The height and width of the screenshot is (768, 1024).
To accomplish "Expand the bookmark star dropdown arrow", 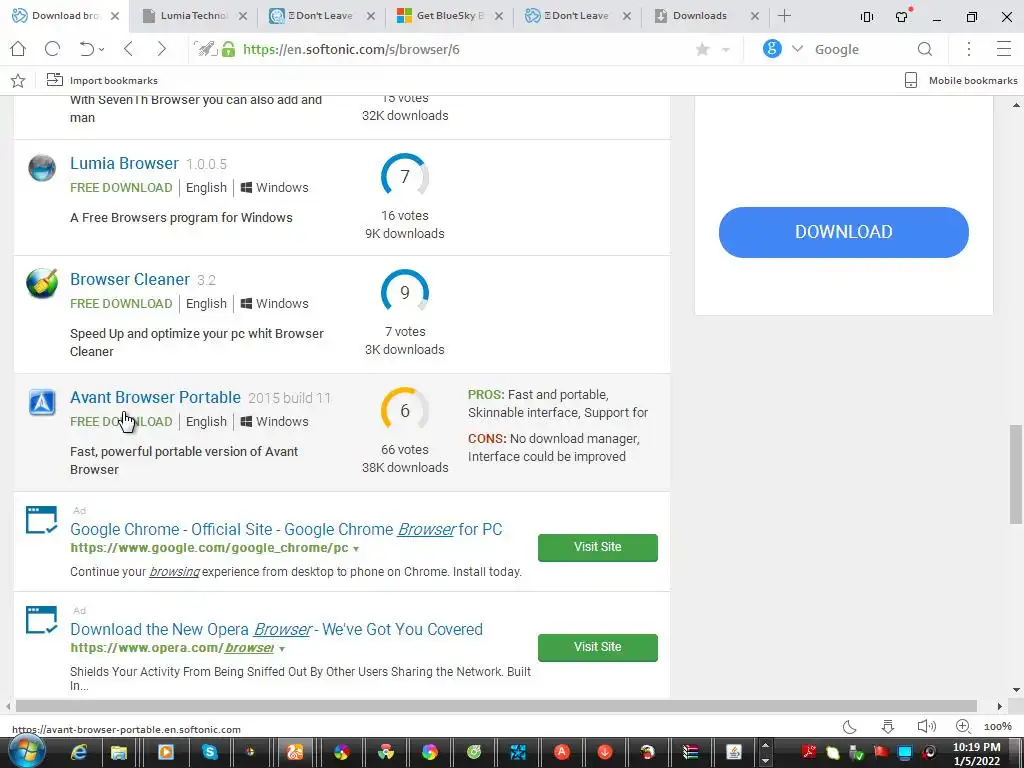I will pos(726,50).
